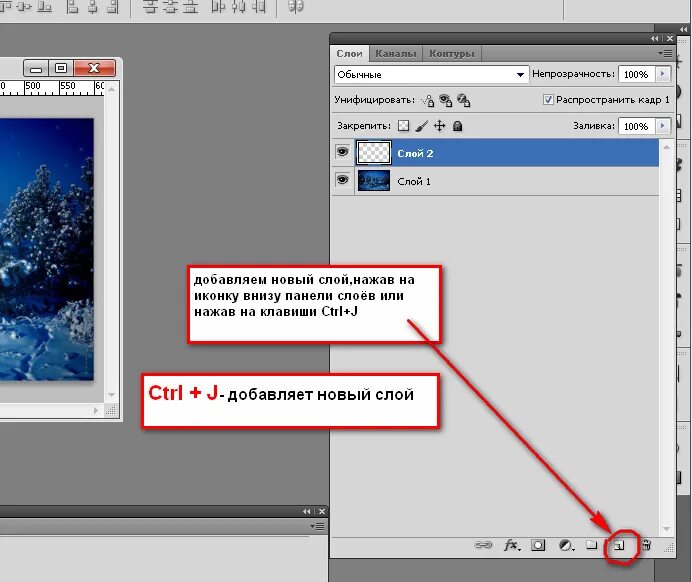Click Align bottom edges icon
The image size is (692, 582).
[44, 7]
